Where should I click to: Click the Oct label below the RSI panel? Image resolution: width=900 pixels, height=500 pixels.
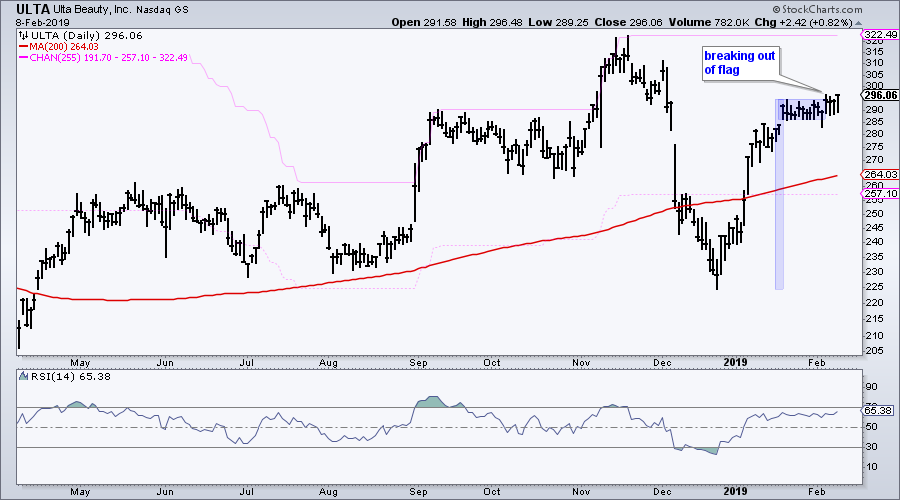[x=492, y=492]
